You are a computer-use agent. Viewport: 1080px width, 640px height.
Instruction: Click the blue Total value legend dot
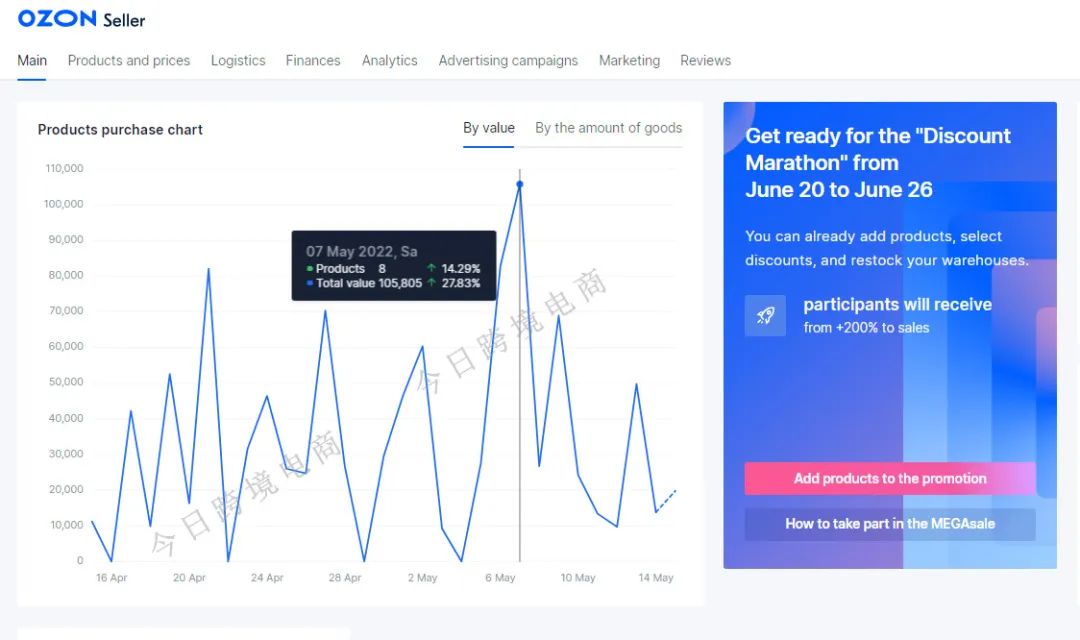point(310,284)
